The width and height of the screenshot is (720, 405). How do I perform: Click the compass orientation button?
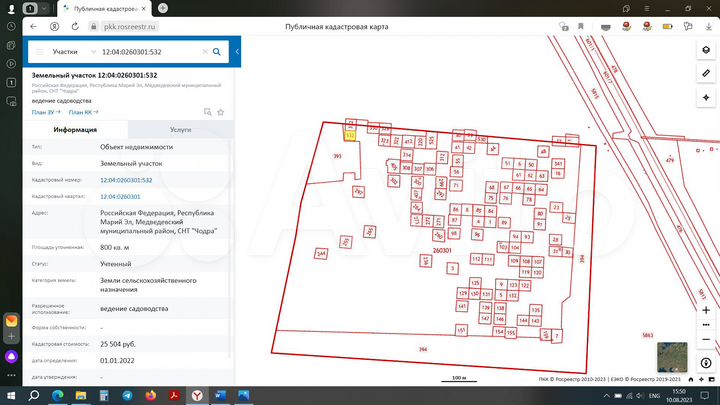(x=706, y=363)
